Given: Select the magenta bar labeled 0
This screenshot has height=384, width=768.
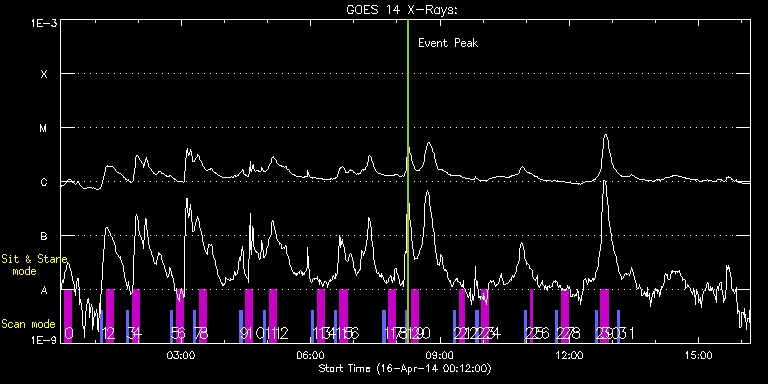Looking at the screenshot, I should (68, 316).
